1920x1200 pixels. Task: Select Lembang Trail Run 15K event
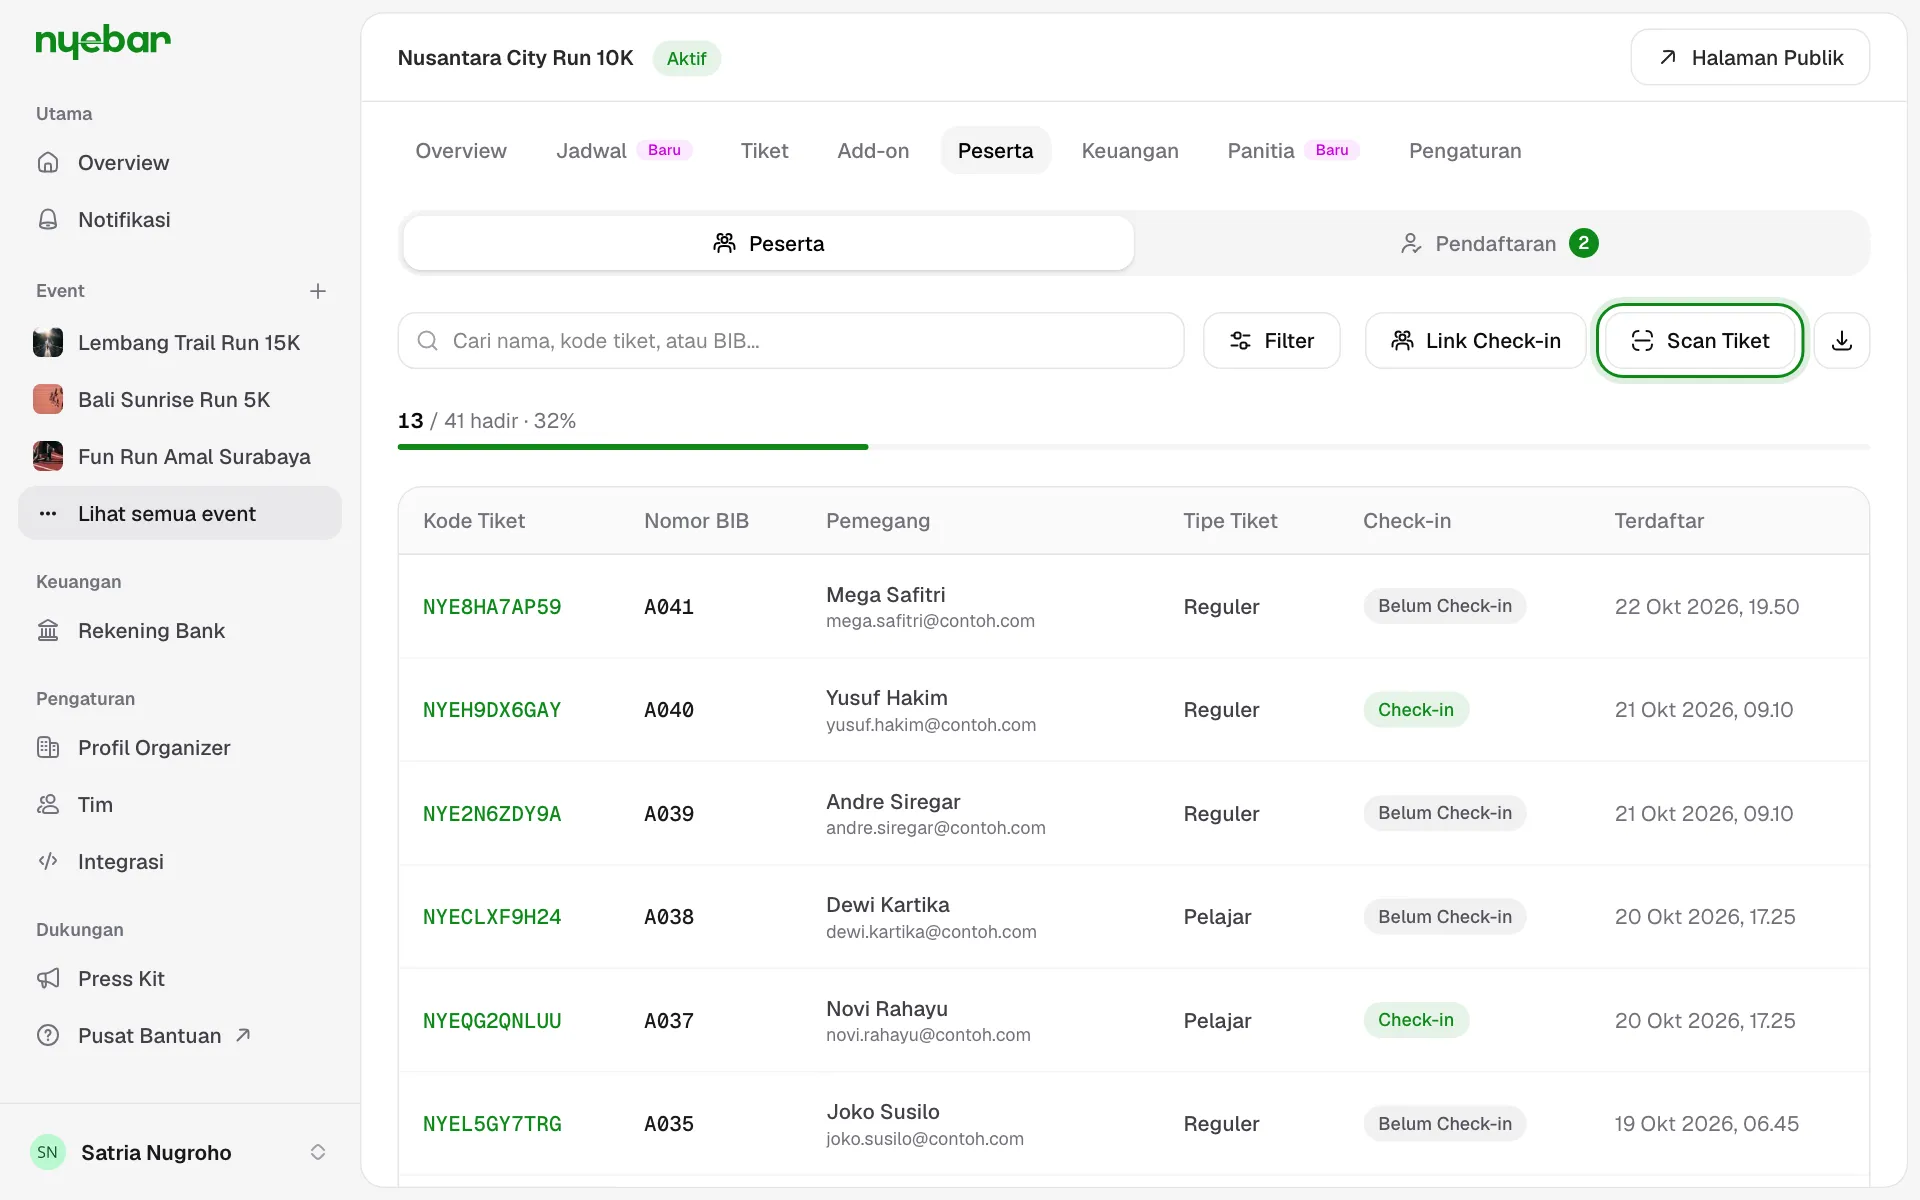pyautogui.click(x=180, y=343)
